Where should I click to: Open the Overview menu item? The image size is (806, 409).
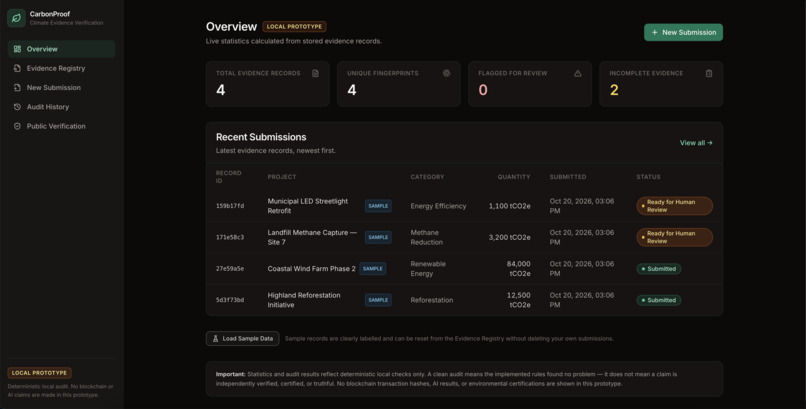[x=61, y=49]
